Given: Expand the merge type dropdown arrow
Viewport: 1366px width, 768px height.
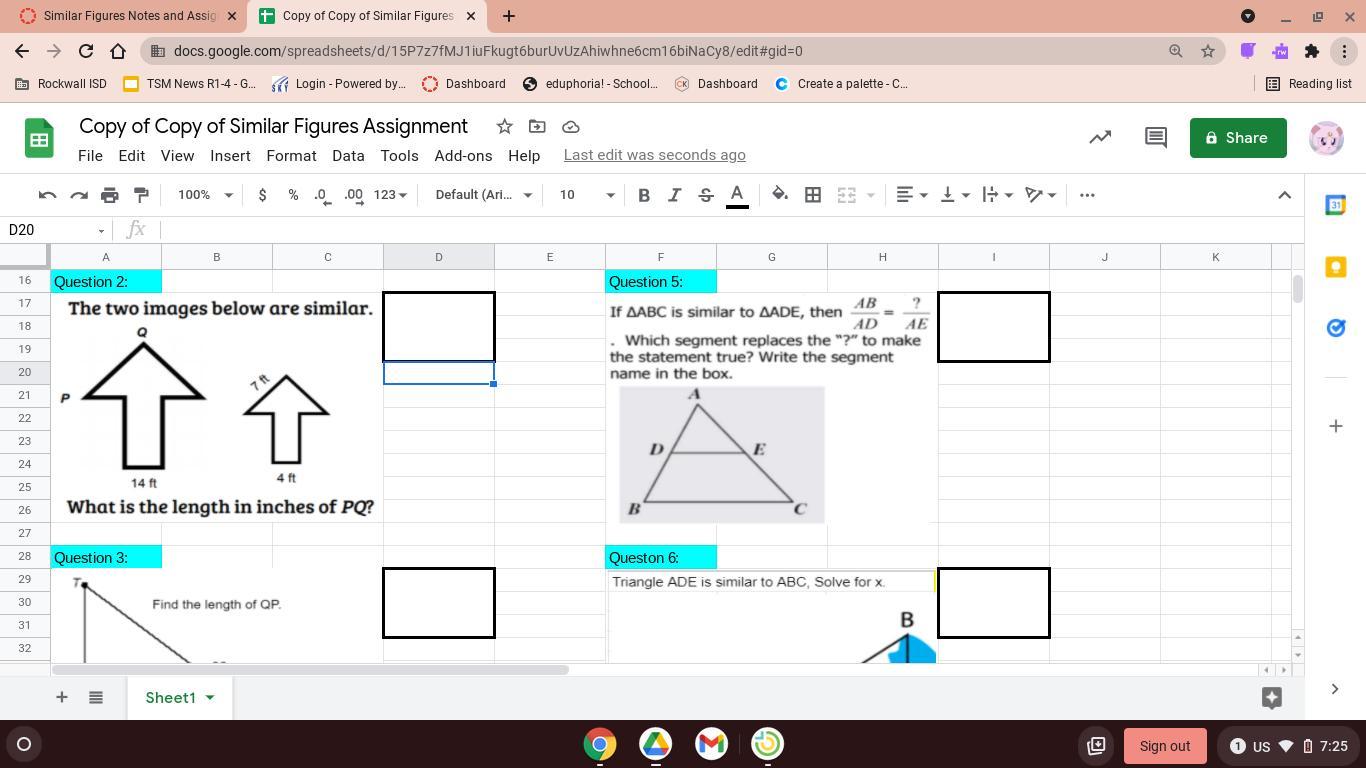Looking at the screenshot, I should coord(870,195).
